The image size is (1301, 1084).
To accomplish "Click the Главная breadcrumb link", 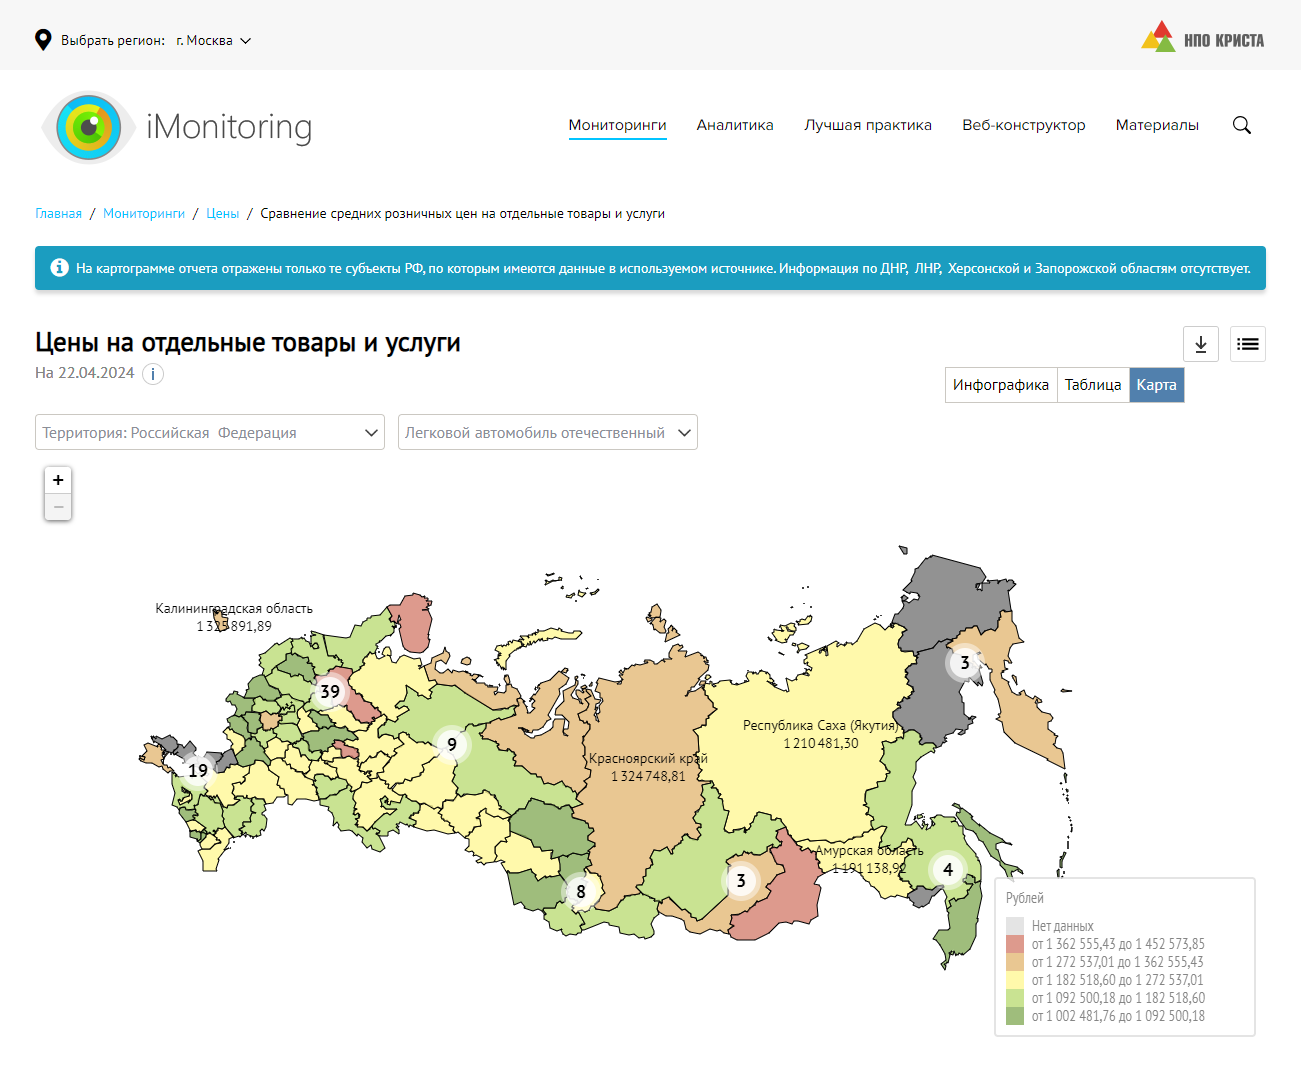I will pyautogui.click(x=58, y=214).
